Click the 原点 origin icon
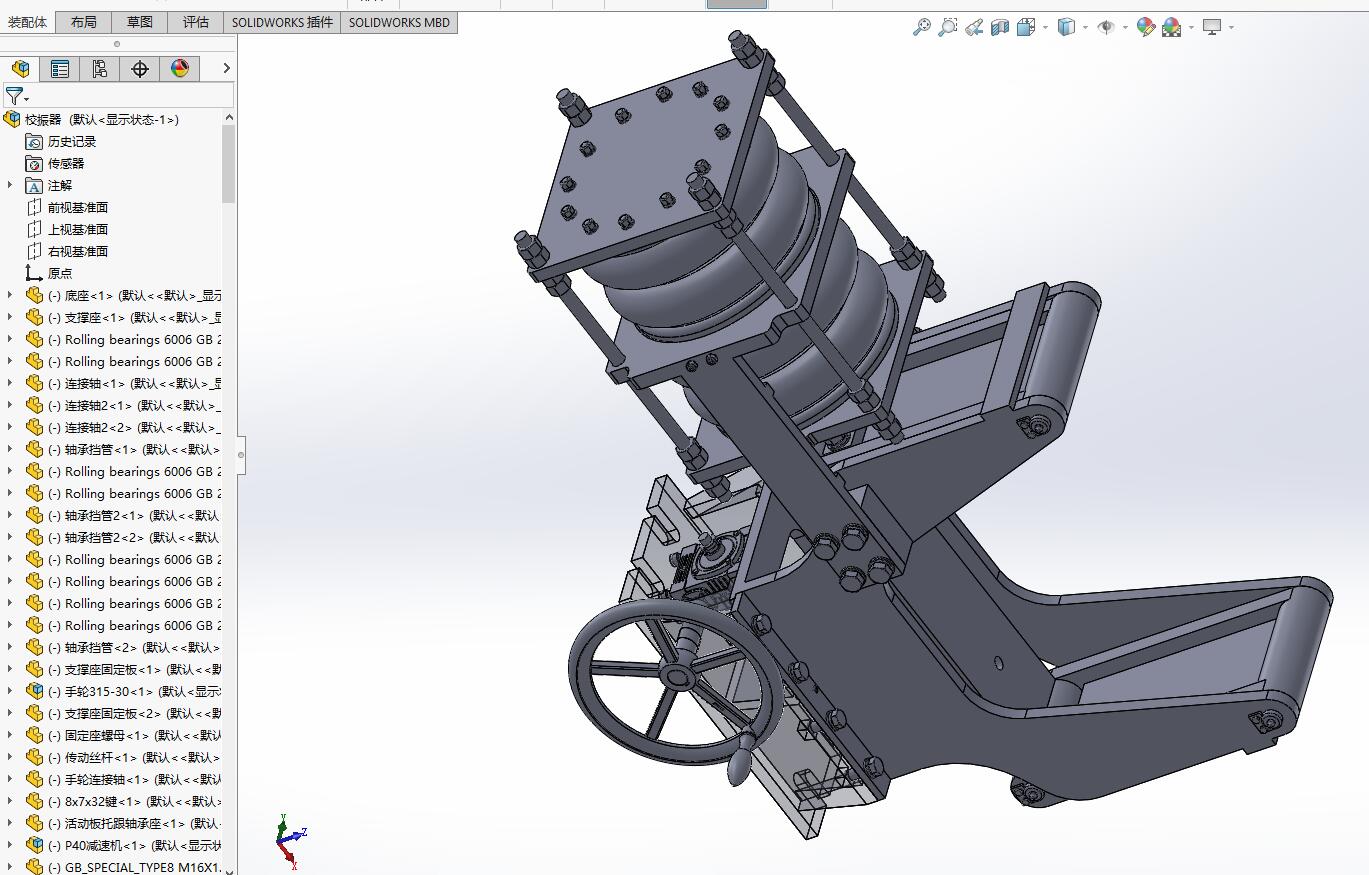The image size is (1369, 875). coord(34,274)
